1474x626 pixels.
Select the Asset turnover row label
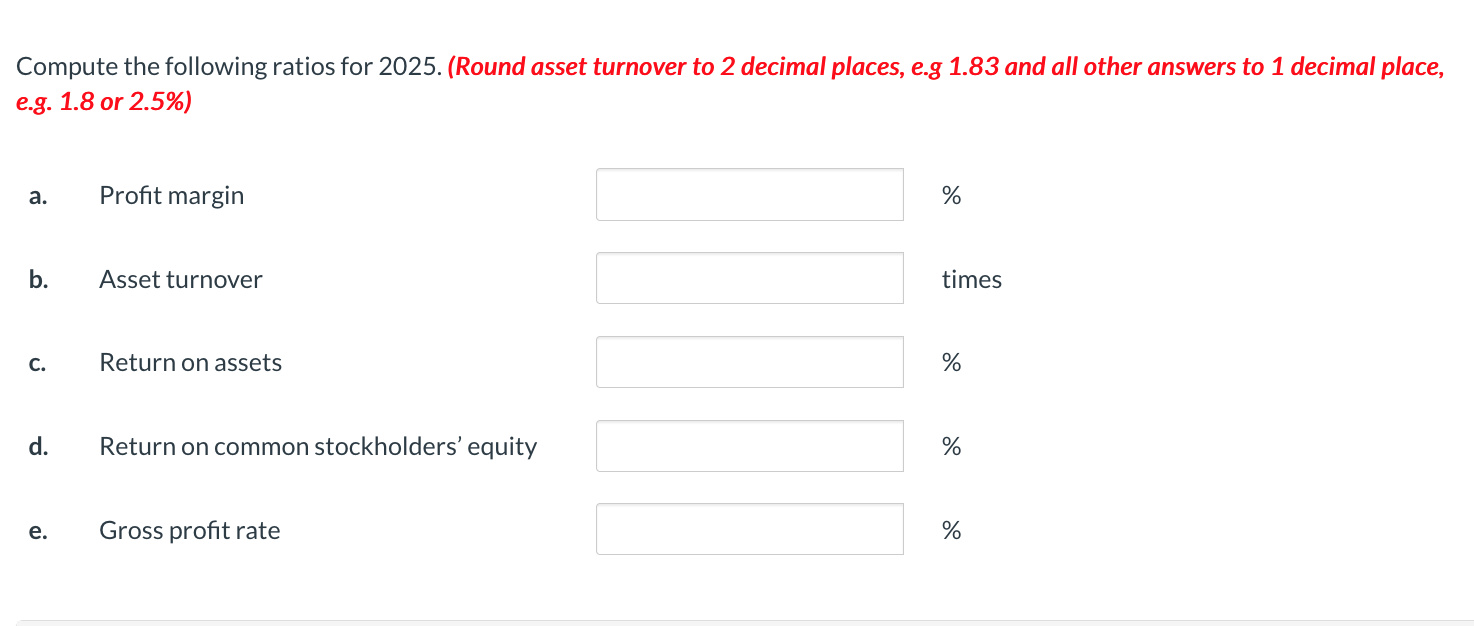(x=180, y=279)
